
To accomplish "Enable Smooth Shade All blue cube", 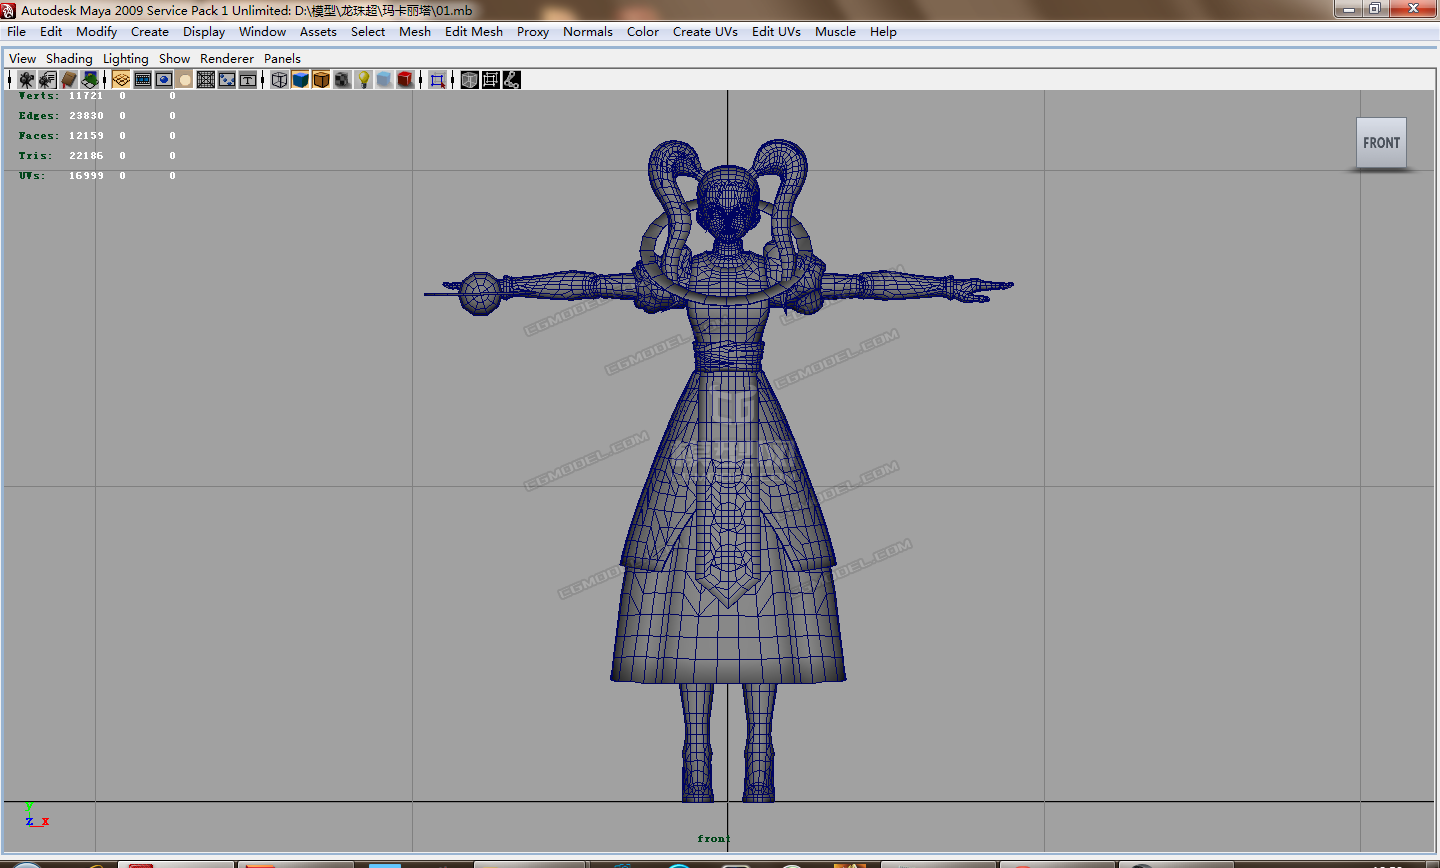I will point(301,80).
